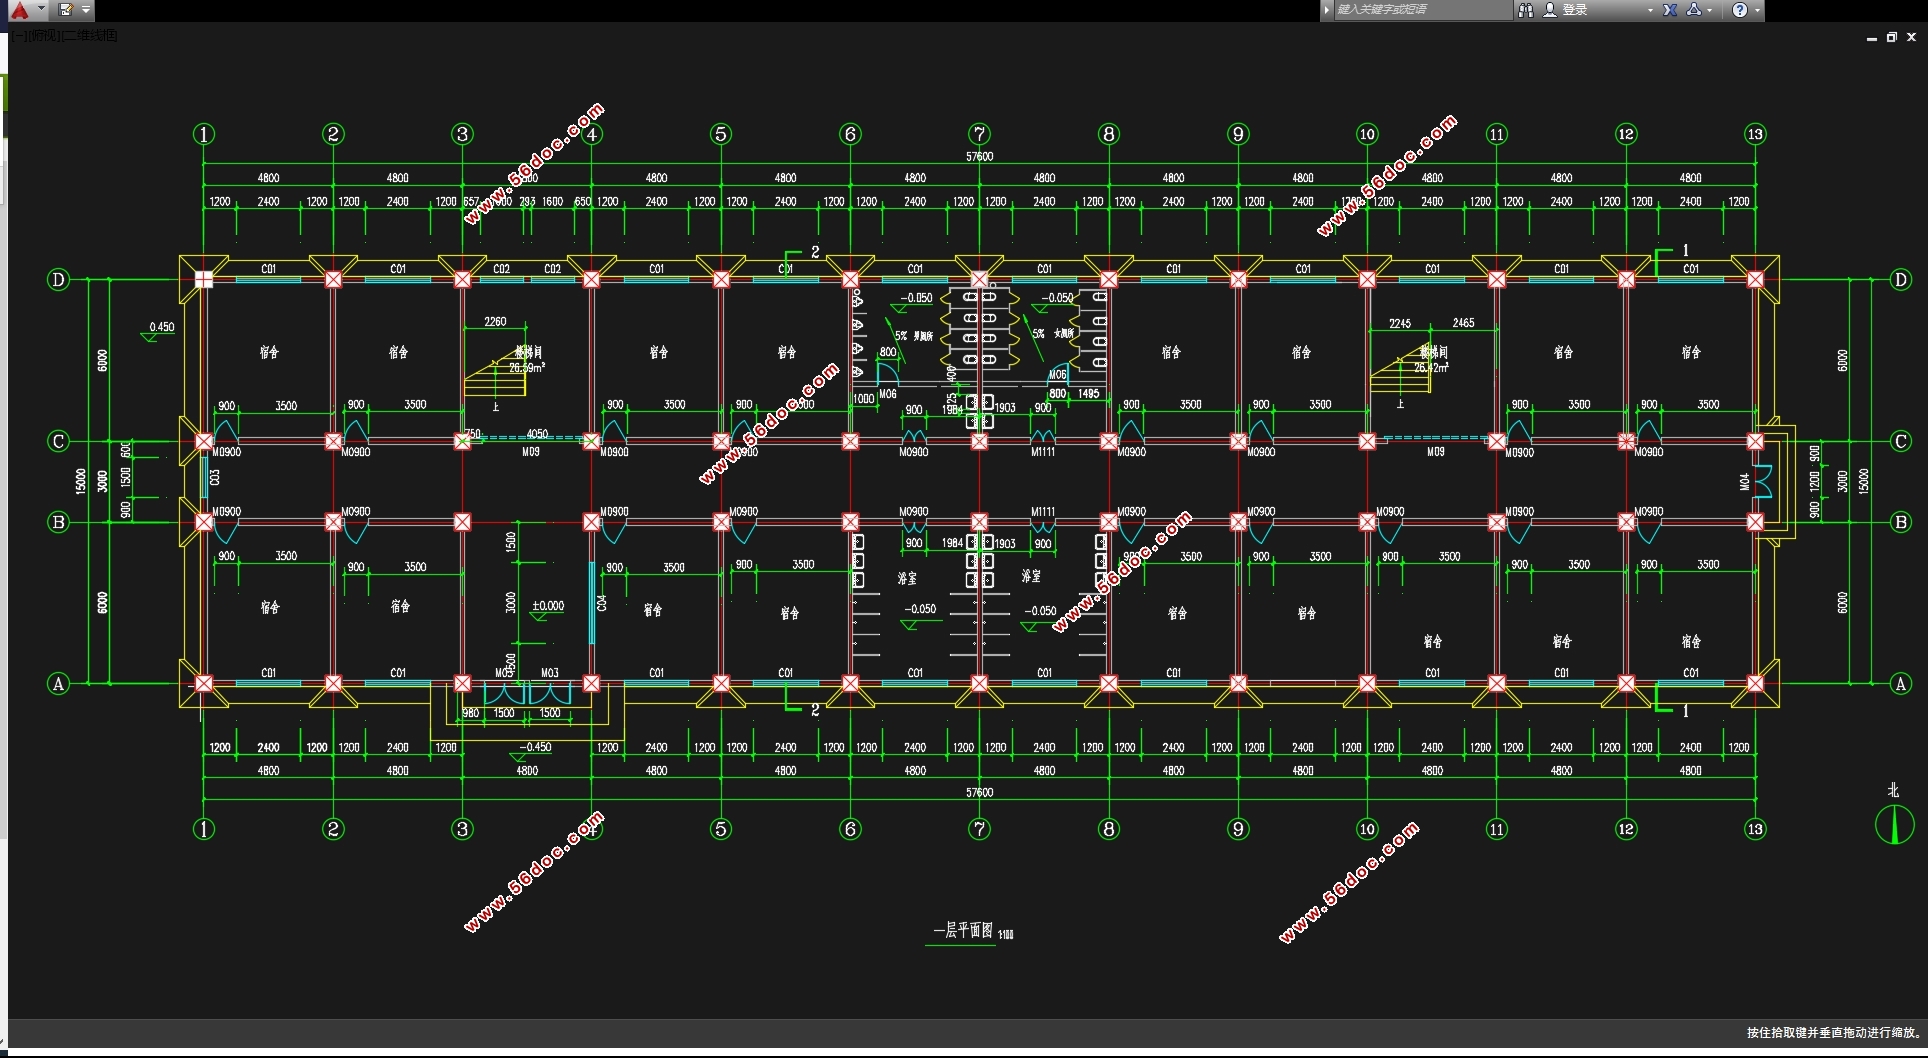Click the binoculars search icon

point(1525,10)
